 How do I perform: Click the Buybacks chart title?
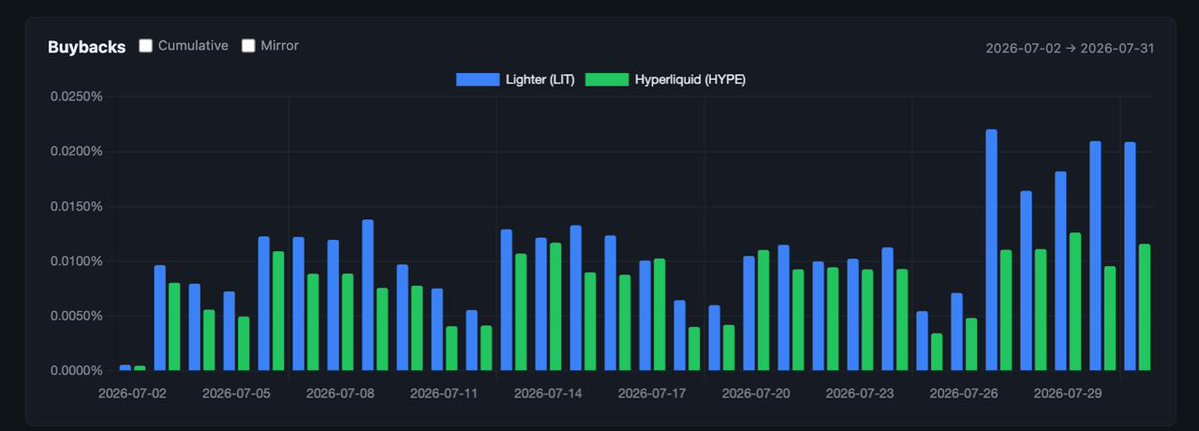point(86,47)
